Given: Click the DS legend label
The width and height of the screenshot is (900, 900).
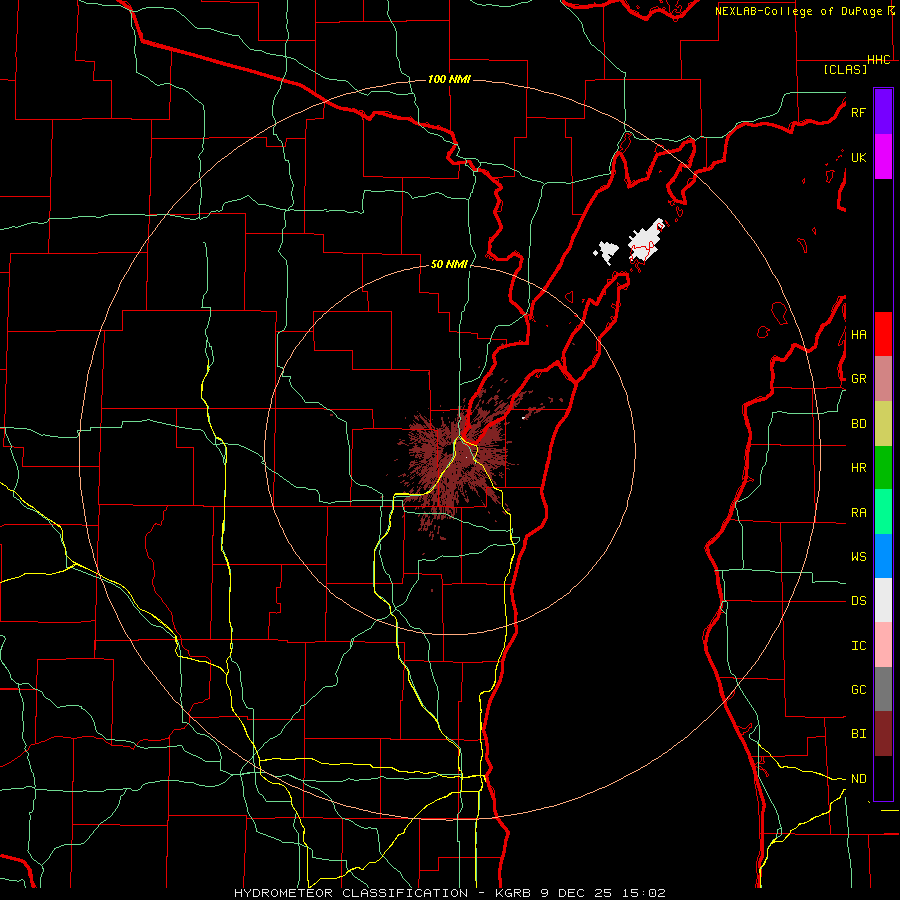Looking at the screenshot, I should pyautogui.click(x=858, y=600).
